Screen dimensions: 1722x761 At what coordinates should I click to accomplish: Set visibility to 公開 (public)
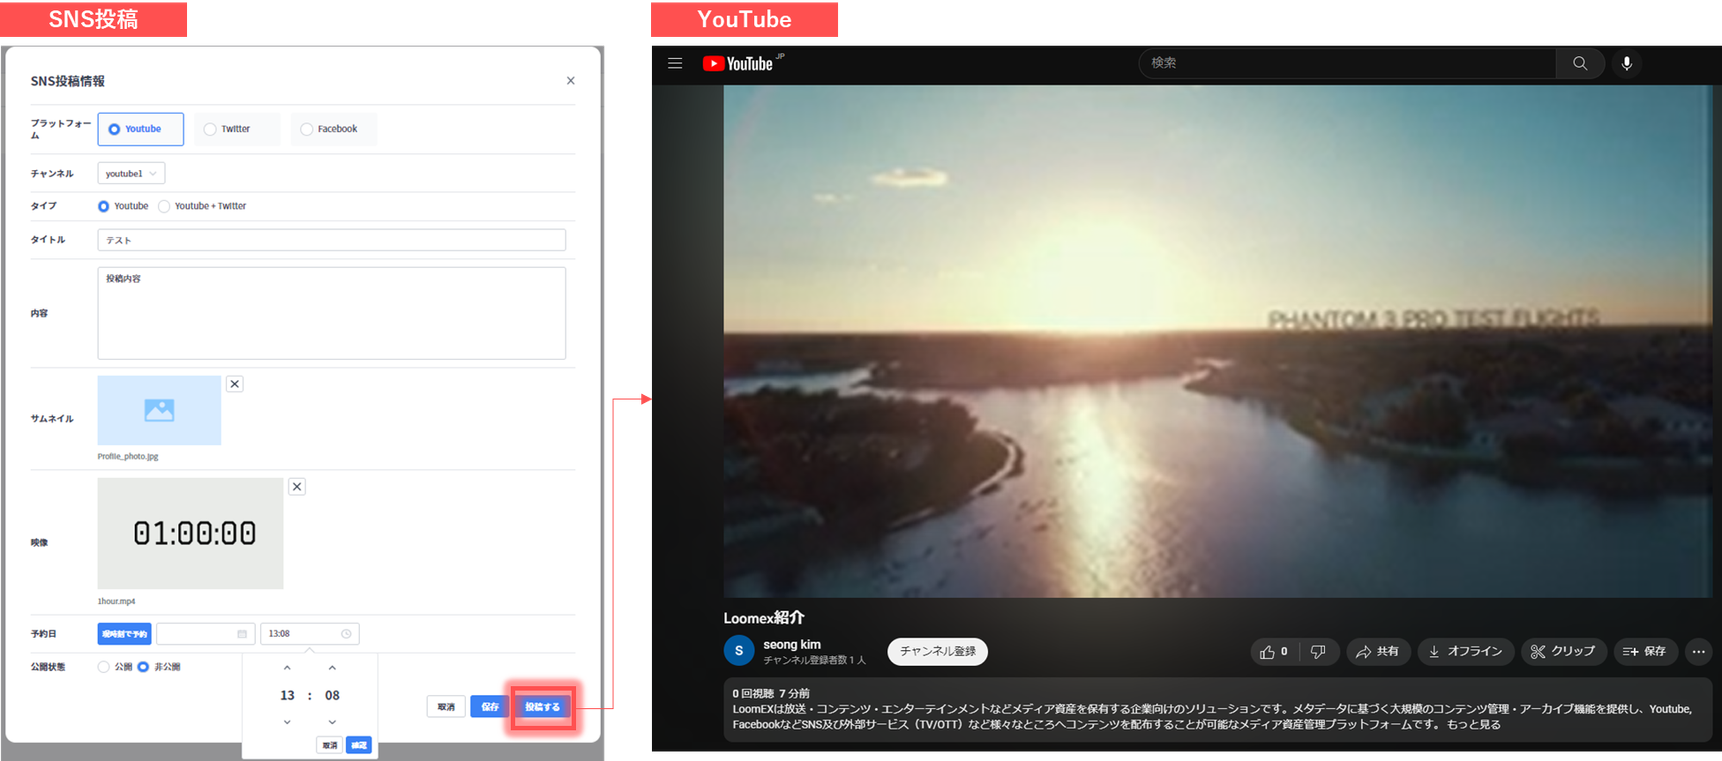pos(104,667)
